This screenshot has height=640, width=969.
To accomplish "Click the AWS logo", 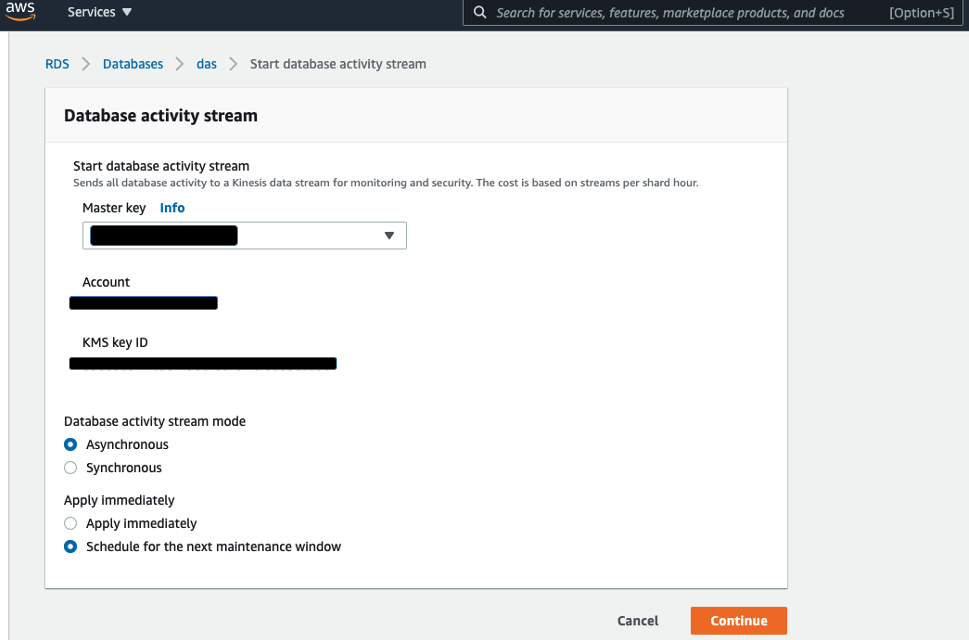I will pos(20,11).
